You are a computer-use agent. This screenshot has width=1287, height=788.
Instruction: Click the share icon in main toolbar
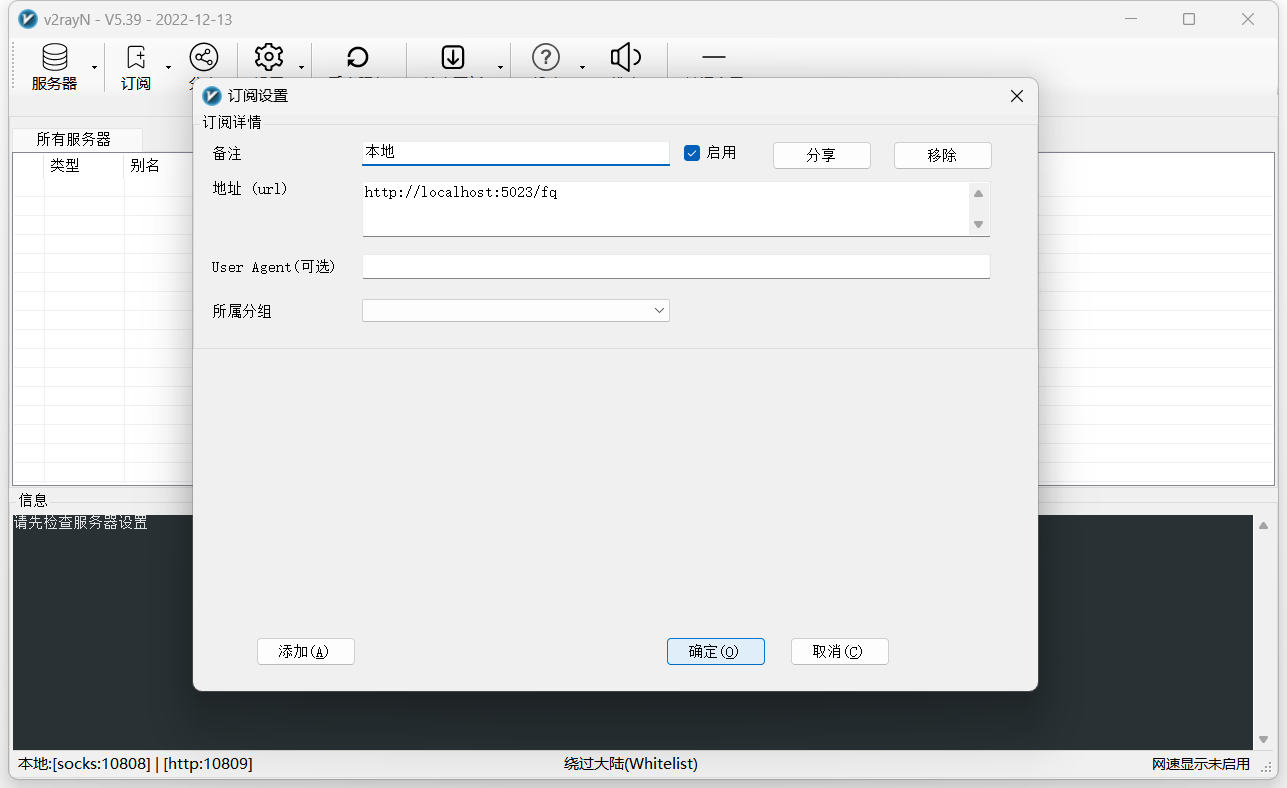click(x=204, y=57)
